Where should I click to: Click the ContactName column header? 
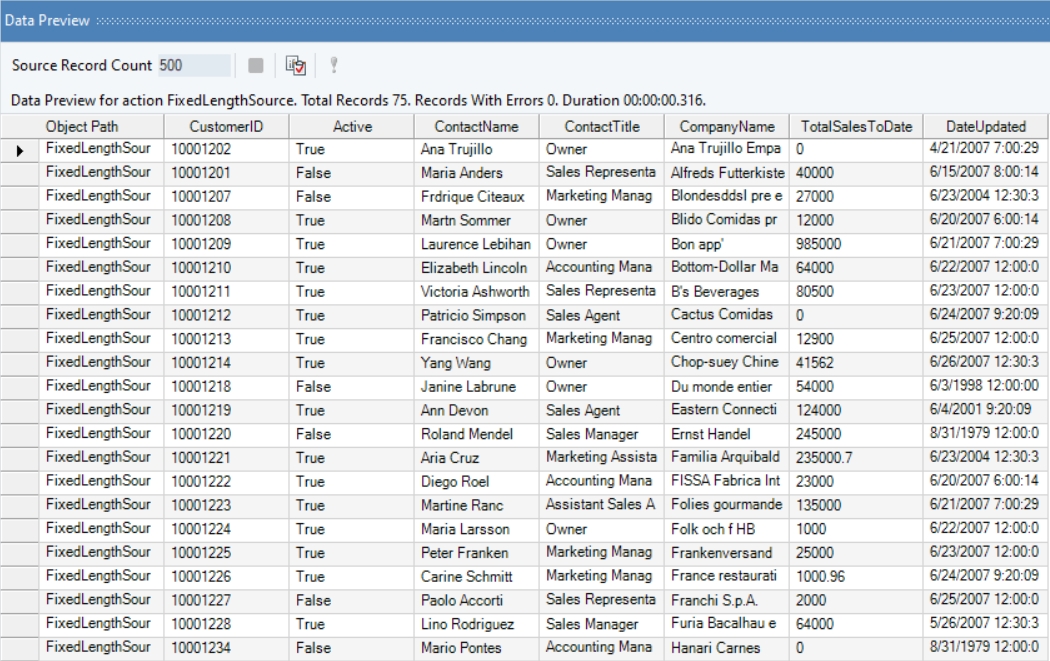coord(476,127)
